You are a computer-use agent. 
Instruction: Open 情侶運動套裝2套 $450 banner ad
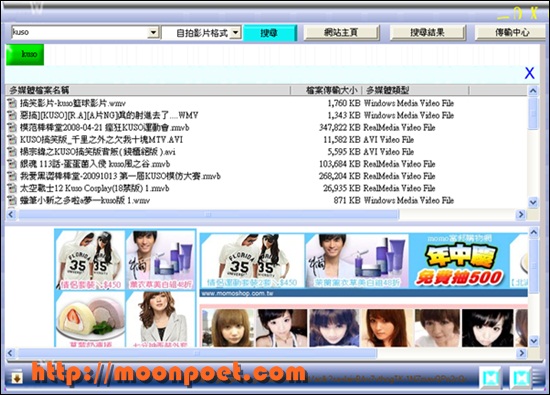[252, 261]
